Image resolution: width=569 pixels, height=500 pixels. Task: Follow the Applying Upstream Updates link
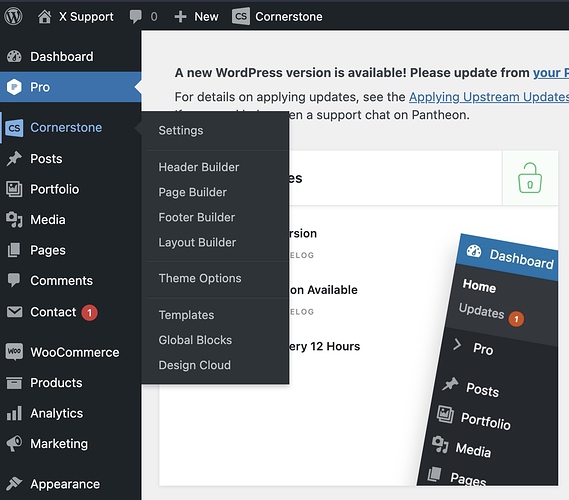[x=489, y=97]
